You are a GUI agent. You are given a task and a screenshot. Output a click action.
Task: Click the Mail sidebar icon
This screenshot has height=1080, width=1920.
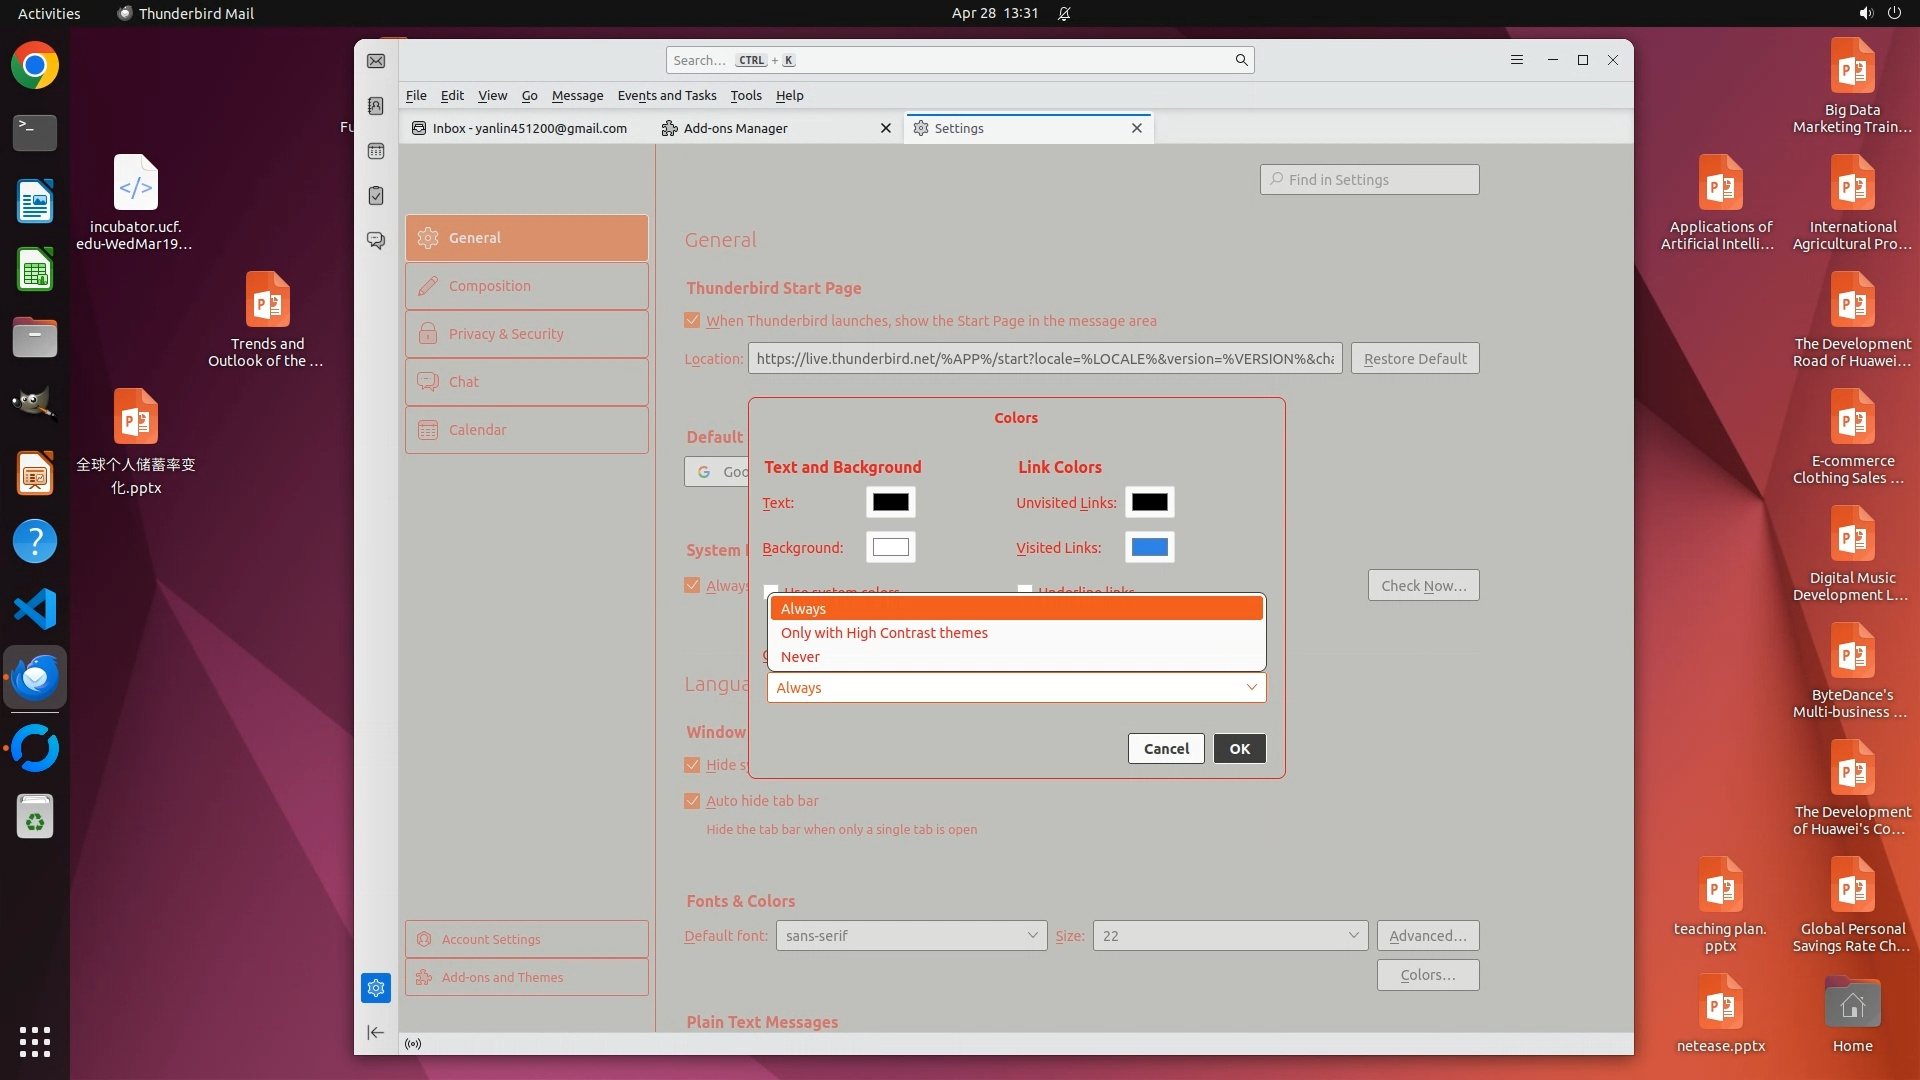(x=376, y=61)
